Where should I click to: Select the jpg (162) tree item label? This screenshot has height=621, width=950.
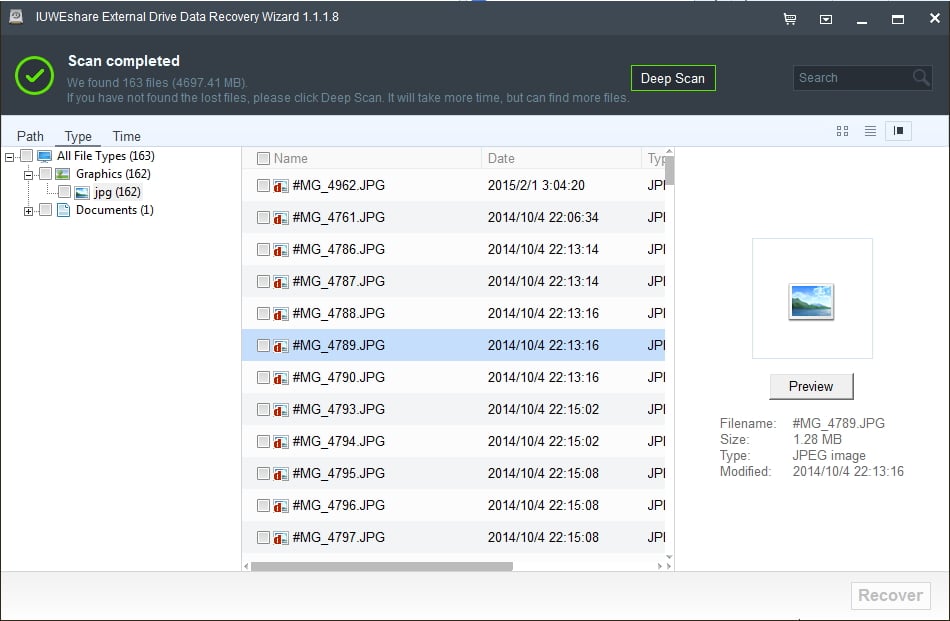pyautogui.click(x=118, y=192)
